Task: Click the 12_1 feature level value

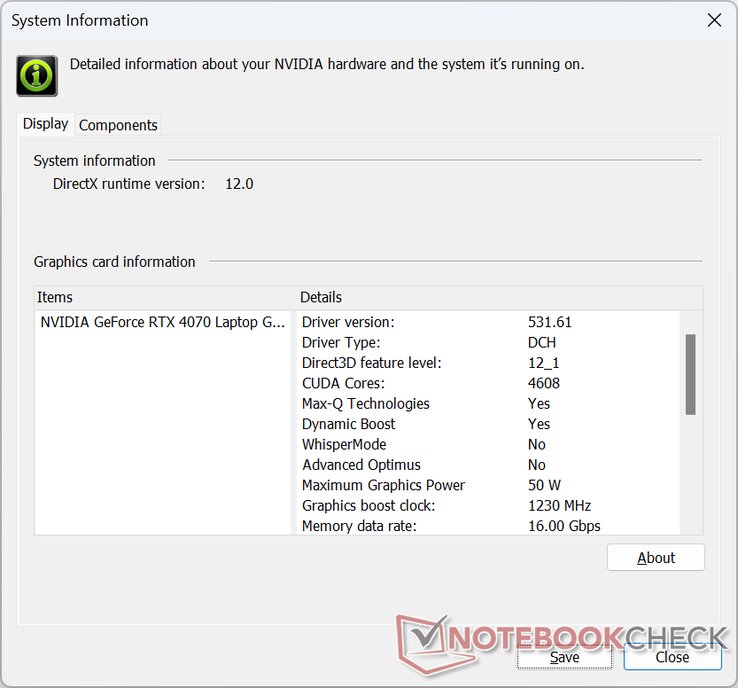Action: click(544, 363)
